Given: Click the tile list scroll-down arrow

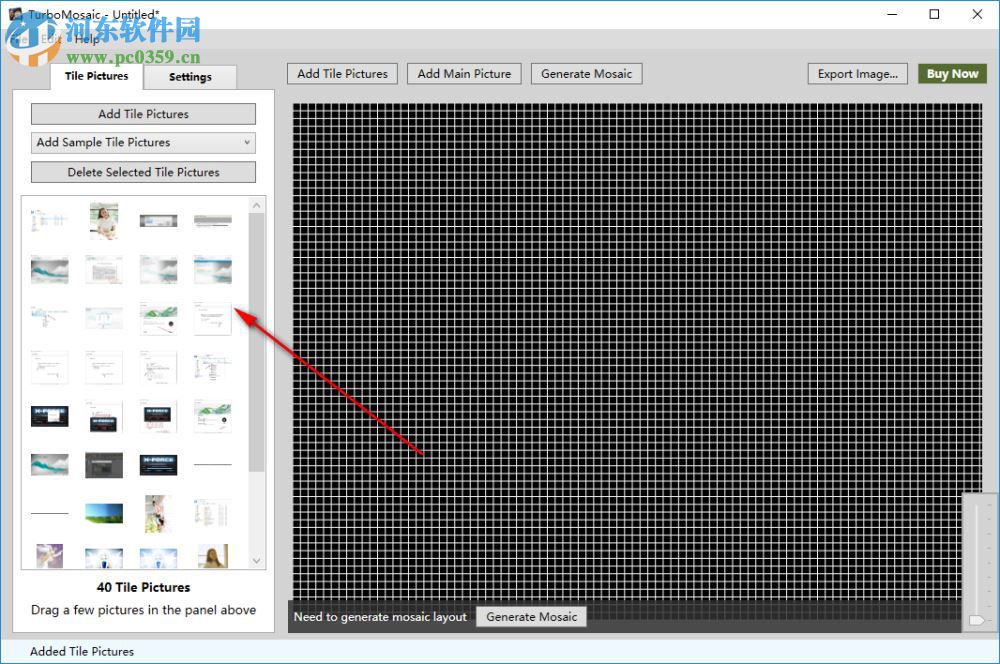Looking at the screenshot, I should 256,561.
